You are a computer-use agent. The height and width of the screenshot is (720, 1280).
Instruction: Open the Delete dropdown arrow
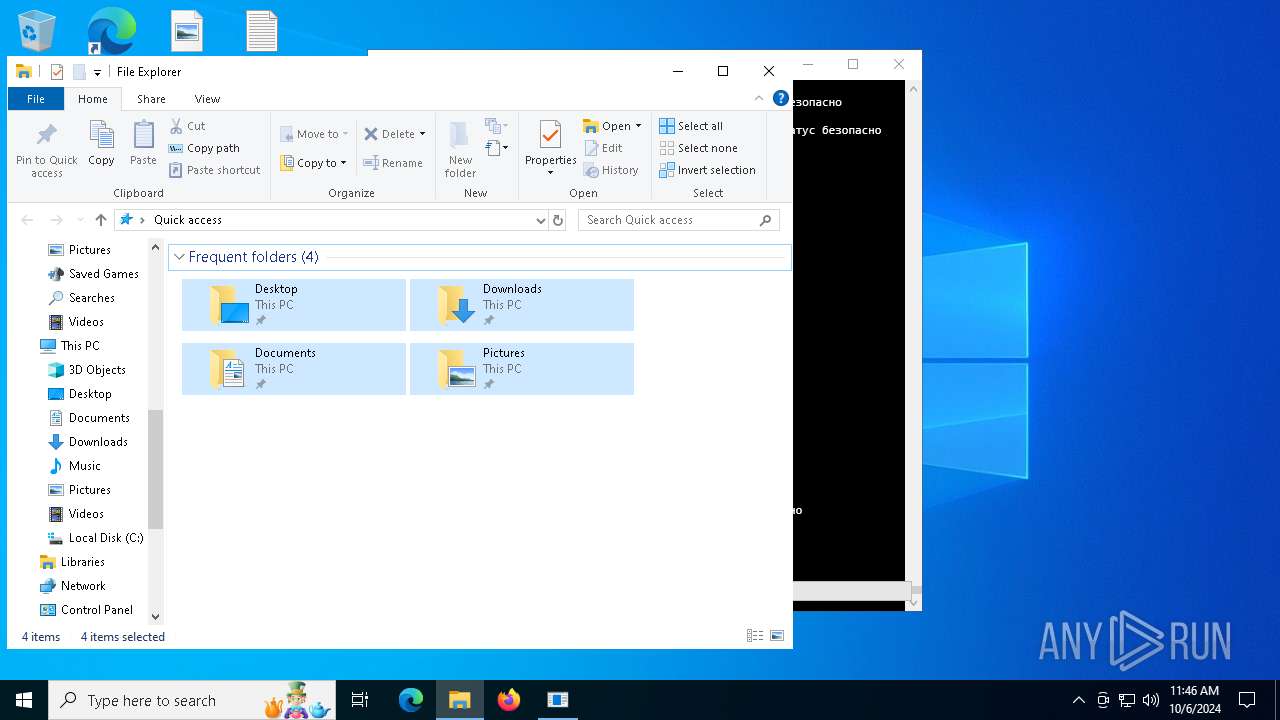[x=422, y=134]
